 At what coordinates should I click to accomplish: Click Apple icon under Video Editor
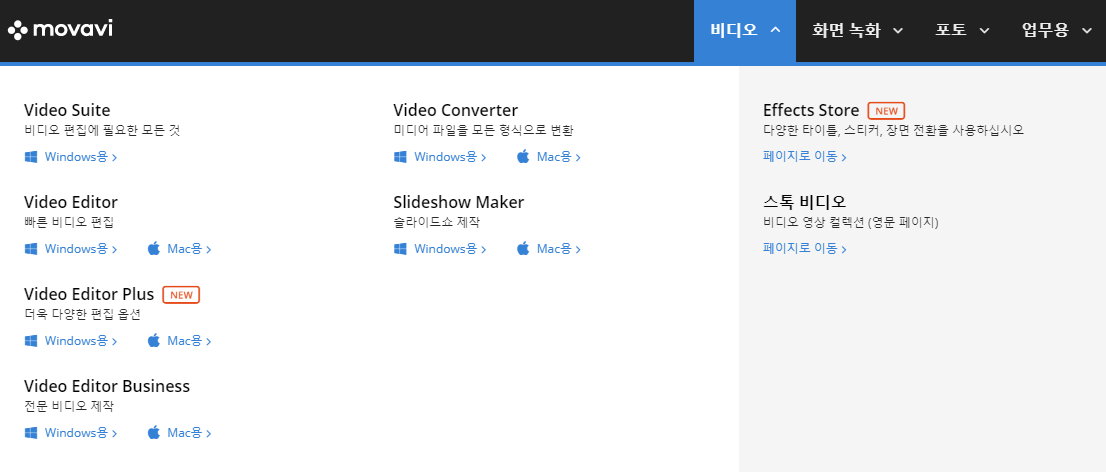click(154, 248)
